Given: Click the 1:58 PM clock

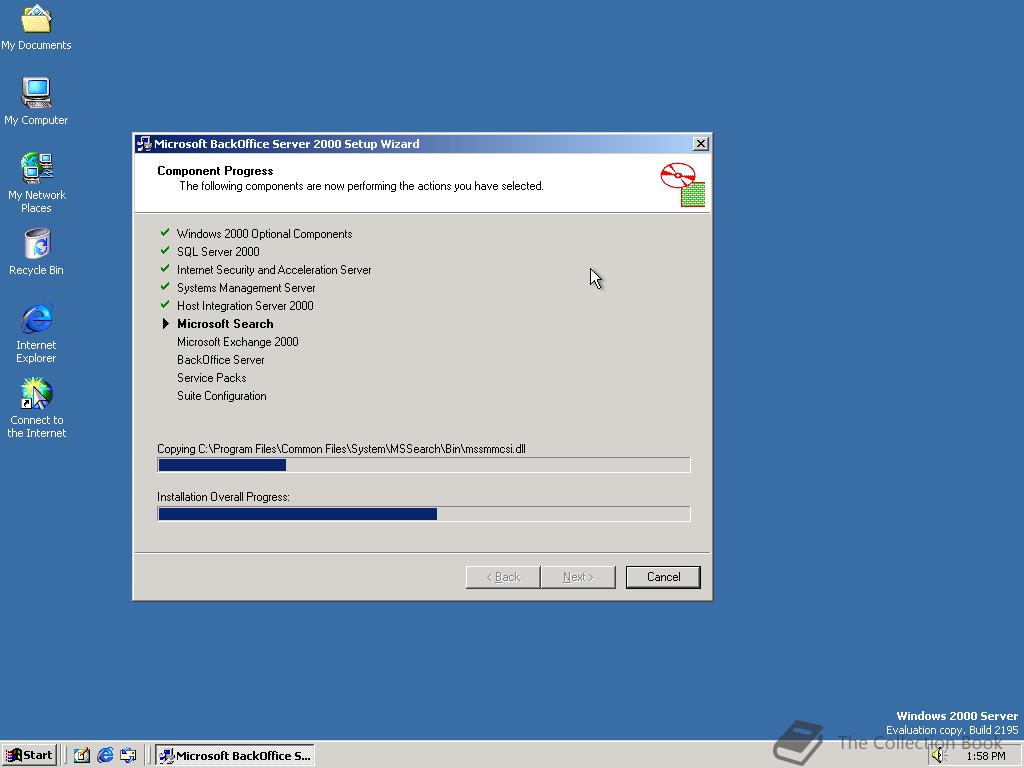Looking at the screenshot, I should [x=985, y=756].
